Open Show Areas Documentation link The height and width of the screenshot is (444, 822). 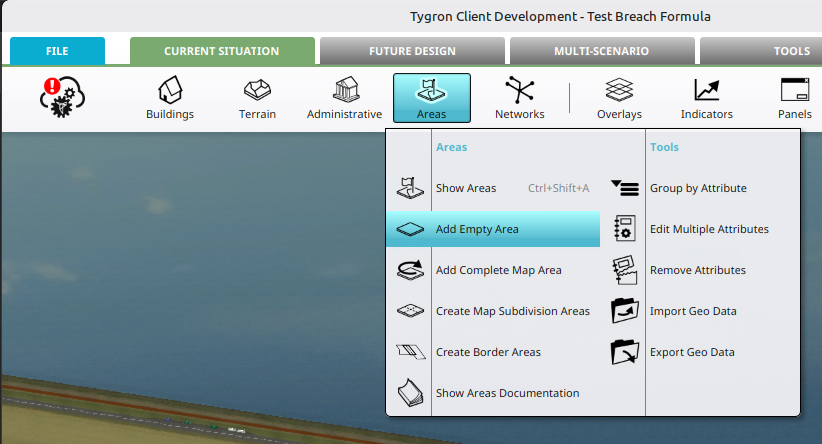pos(507,393)
